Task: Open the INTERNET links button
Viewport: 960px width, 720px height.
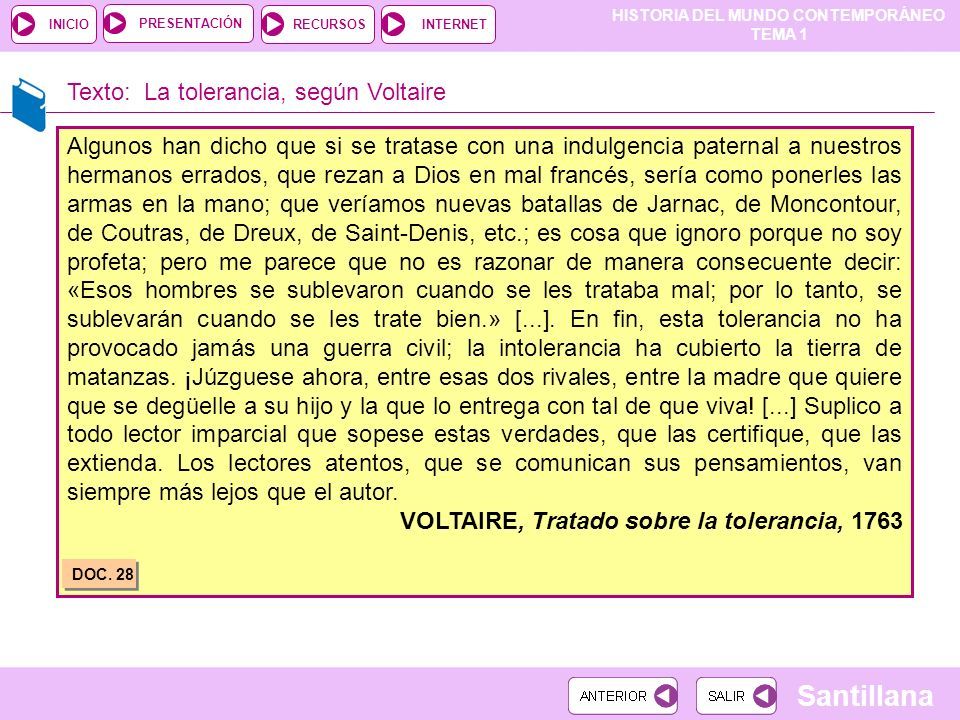Action: coord(438,24)
